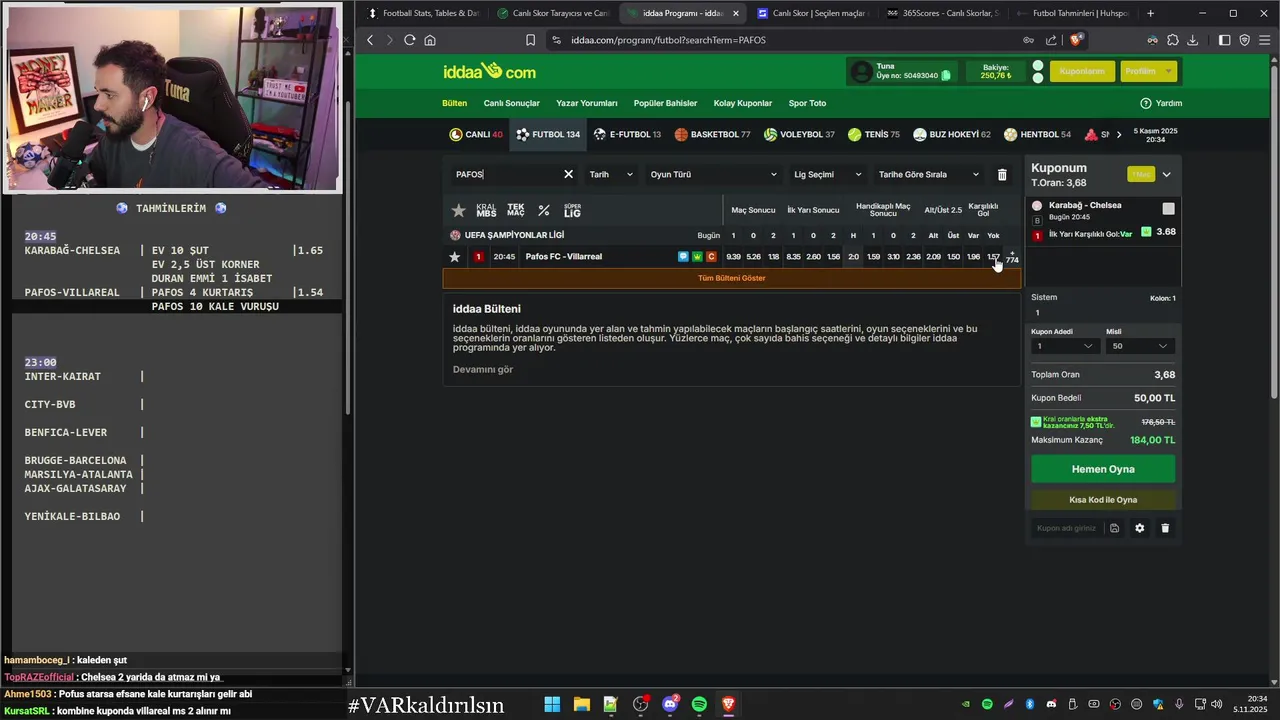Click the iddaa.com logo
This screenshot has height=720, width=1280.
(489, 71)
